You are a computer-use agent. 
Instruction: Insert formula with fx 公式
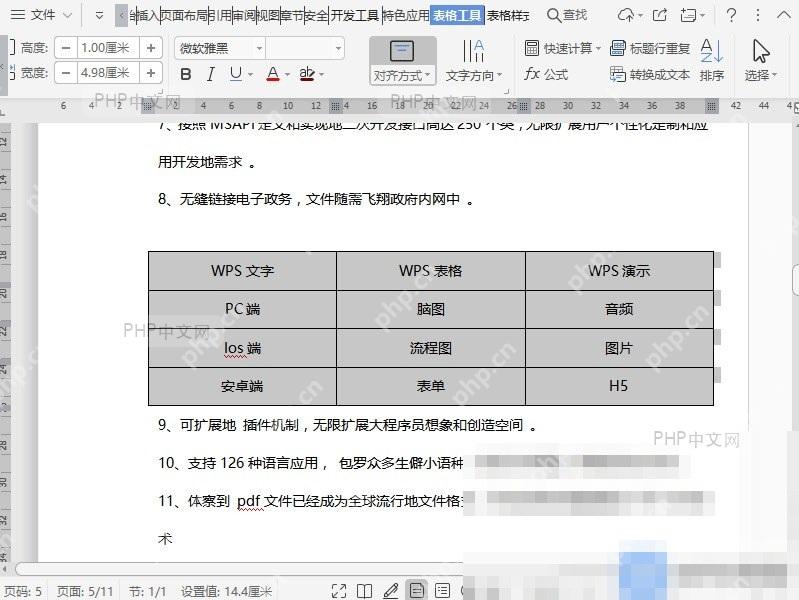(x=546, y=74)
